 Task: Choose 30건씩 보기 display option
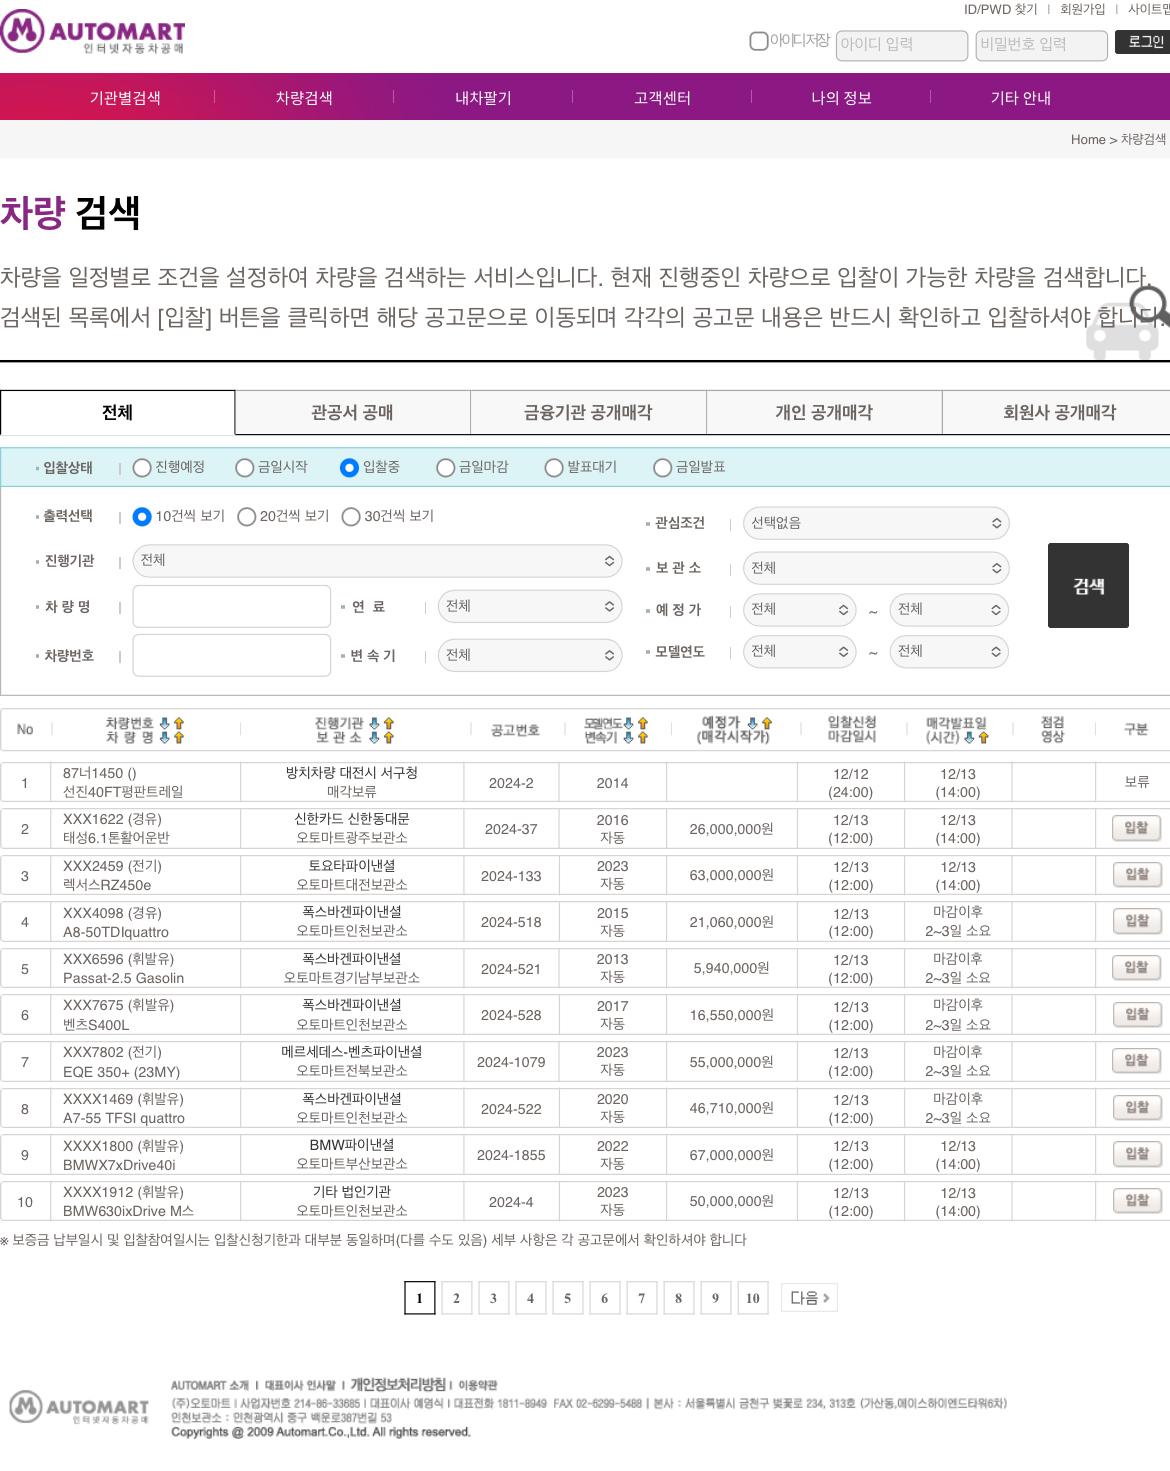click(x=351, y=517)
